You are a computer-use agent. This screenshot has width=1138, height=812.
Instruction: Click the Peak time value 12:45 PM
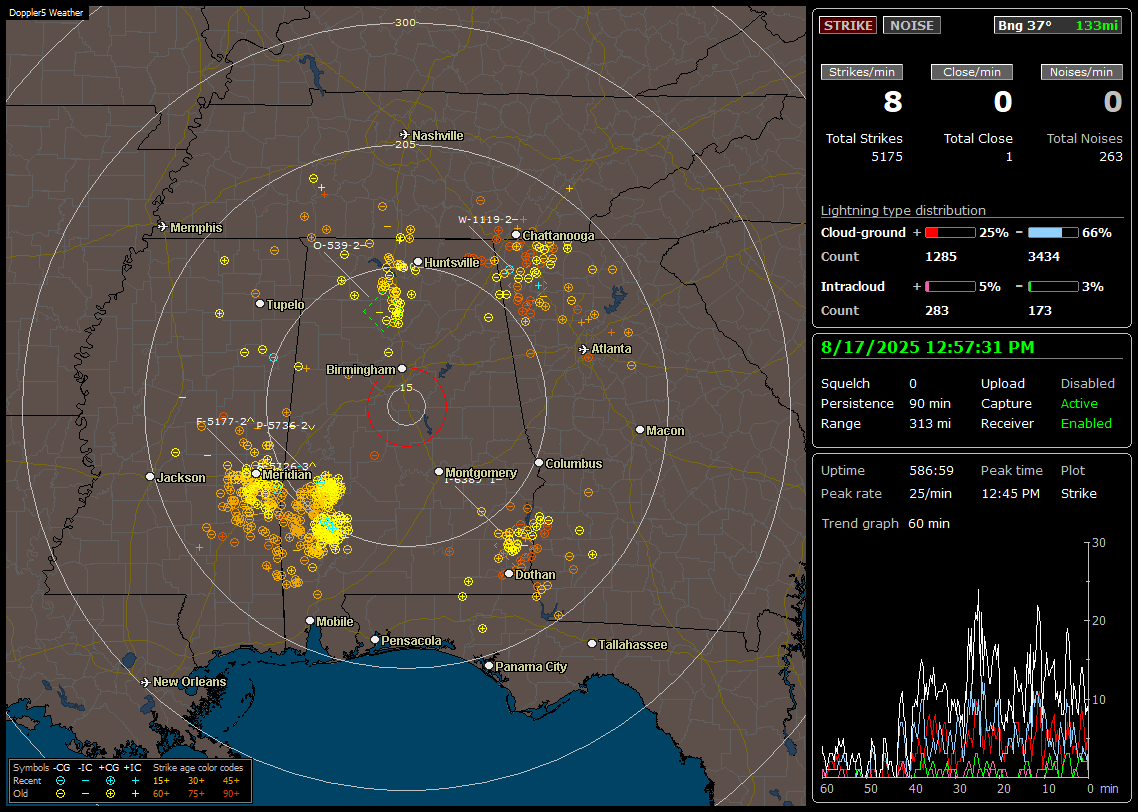coord(1010,494)
